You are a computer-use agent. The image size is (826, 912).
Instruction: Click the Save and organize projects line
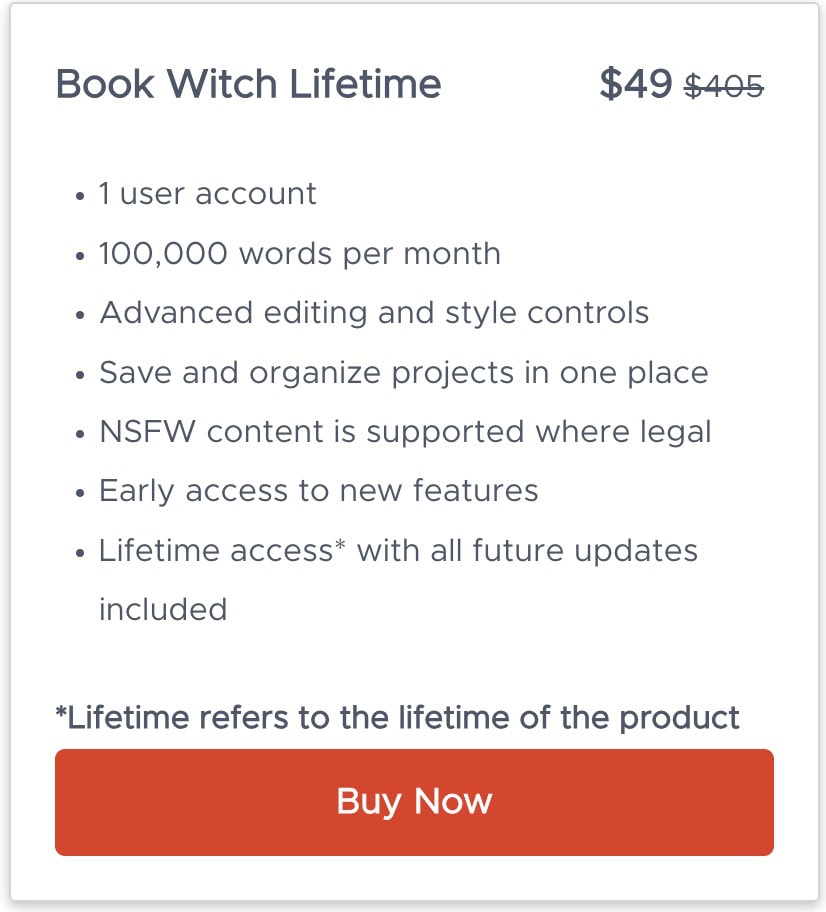click(x=404, y=372)
